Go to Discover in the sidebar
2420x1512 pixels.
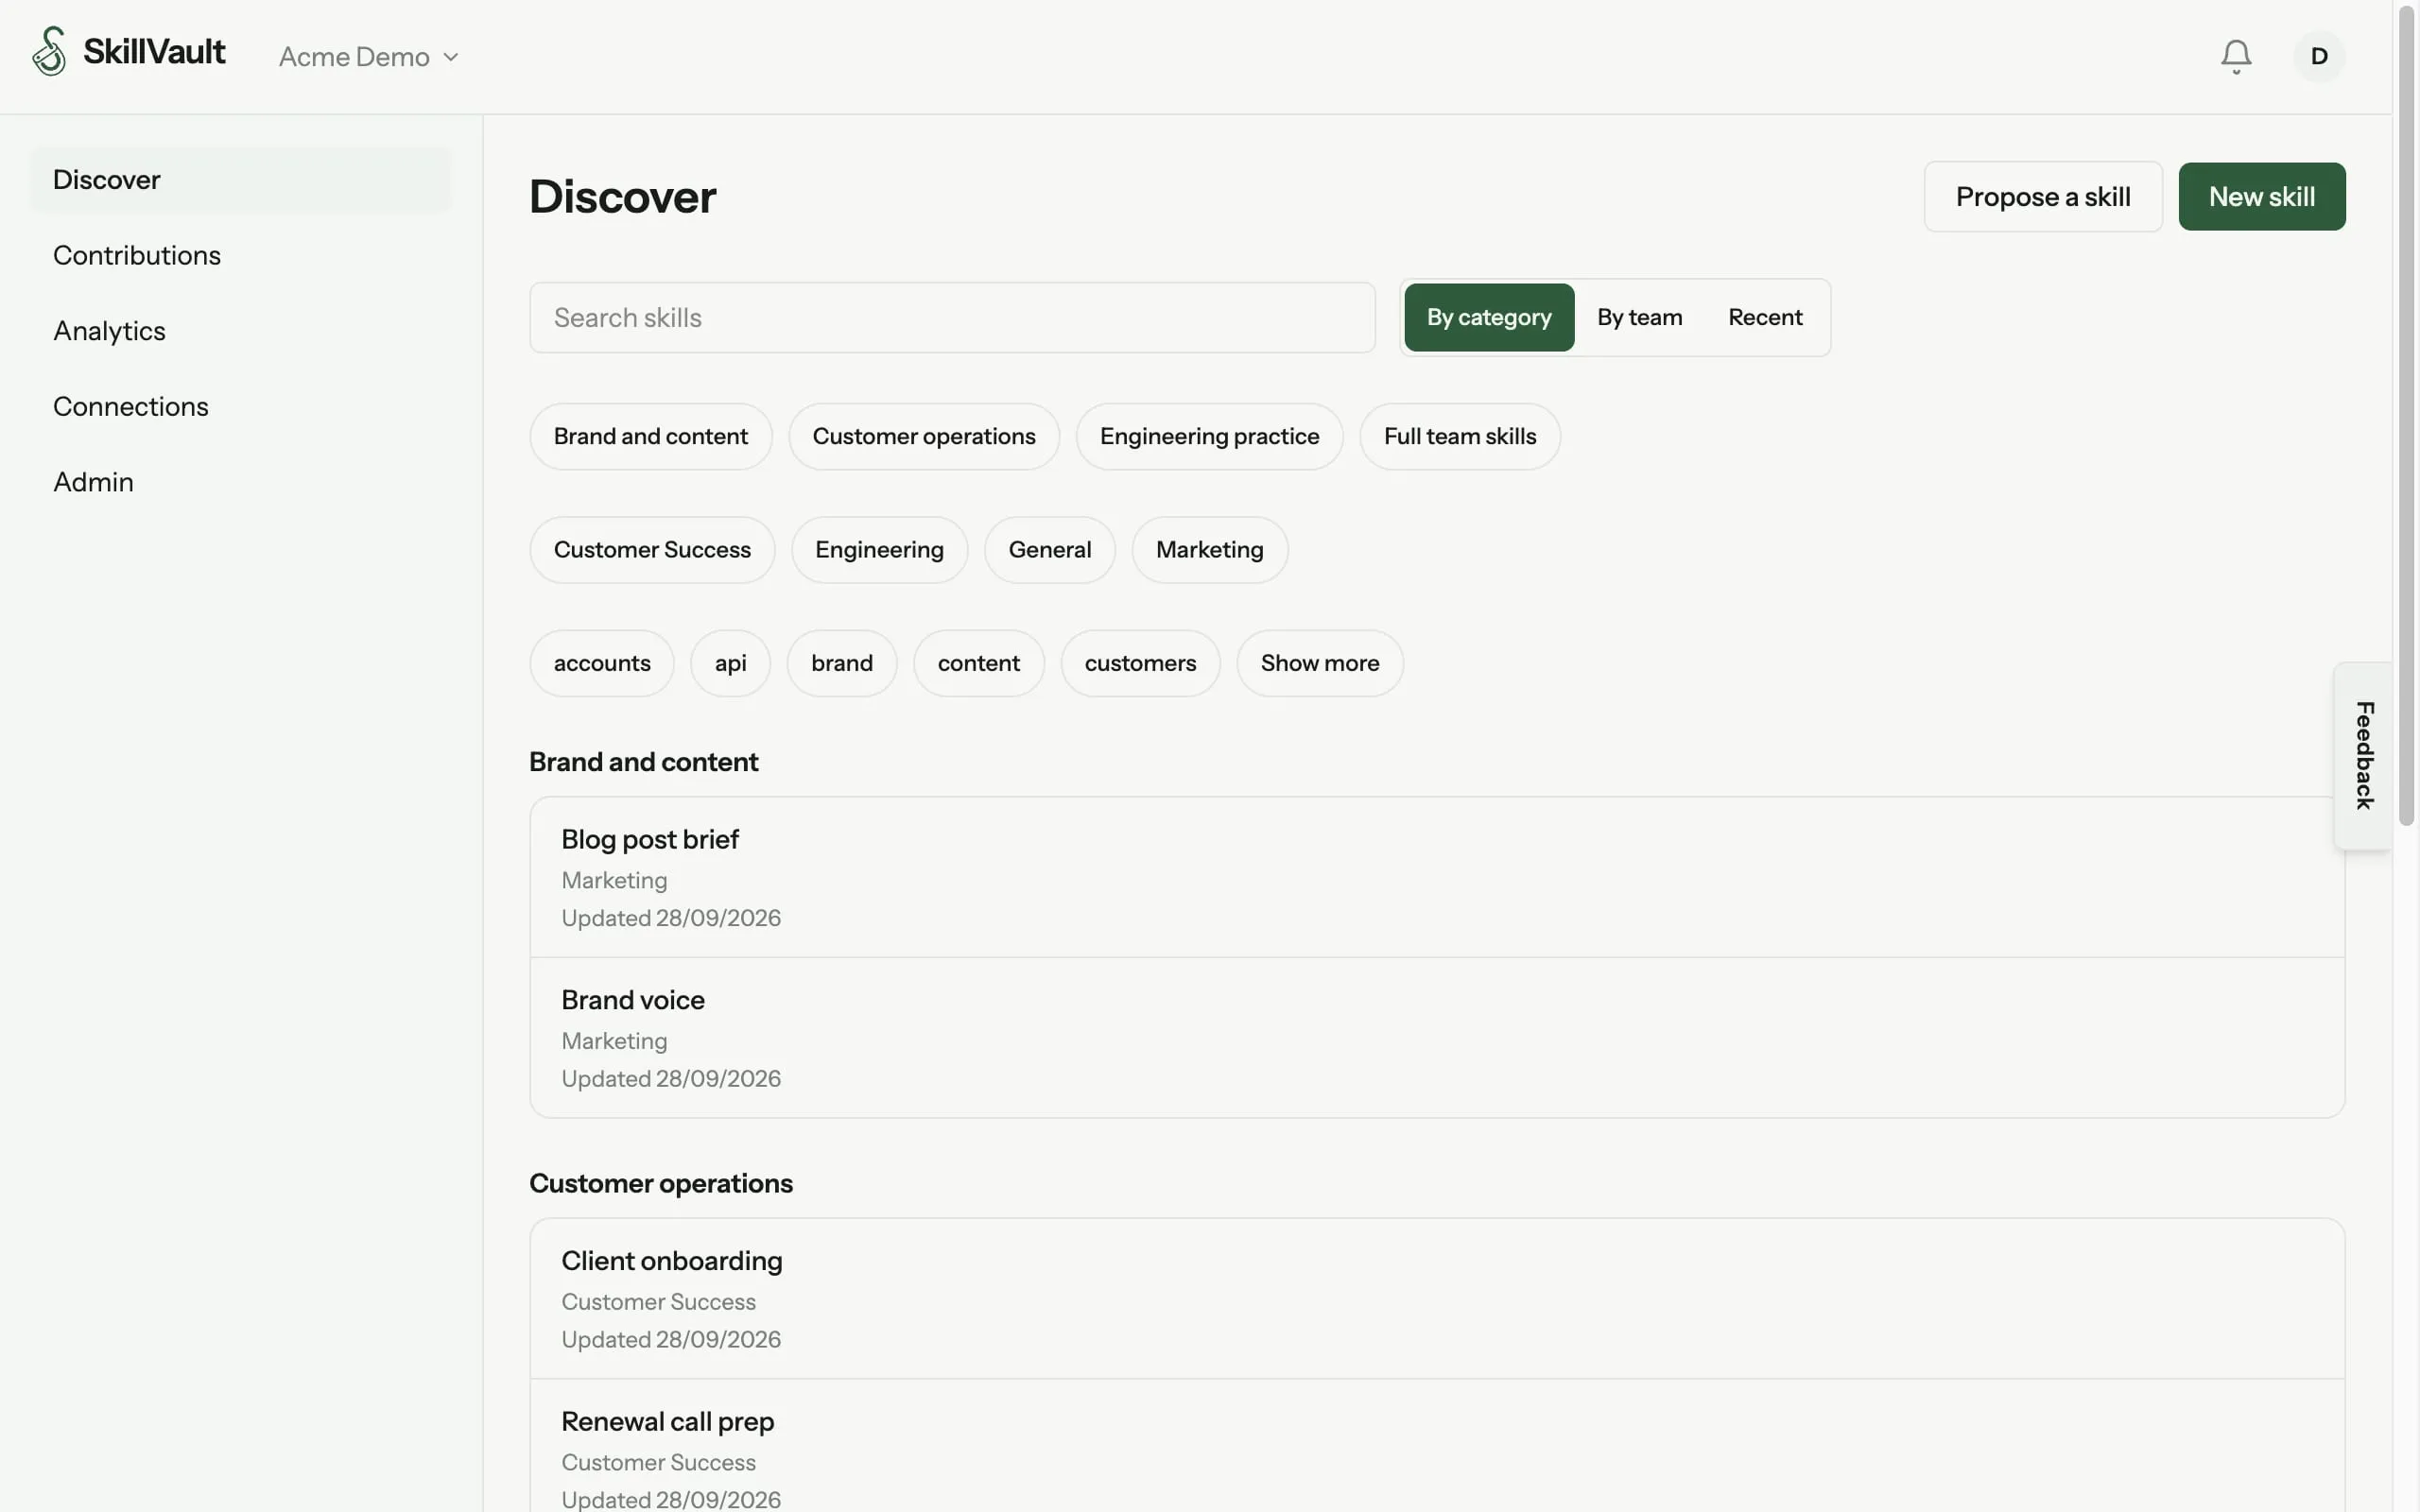tap(240, 180)
